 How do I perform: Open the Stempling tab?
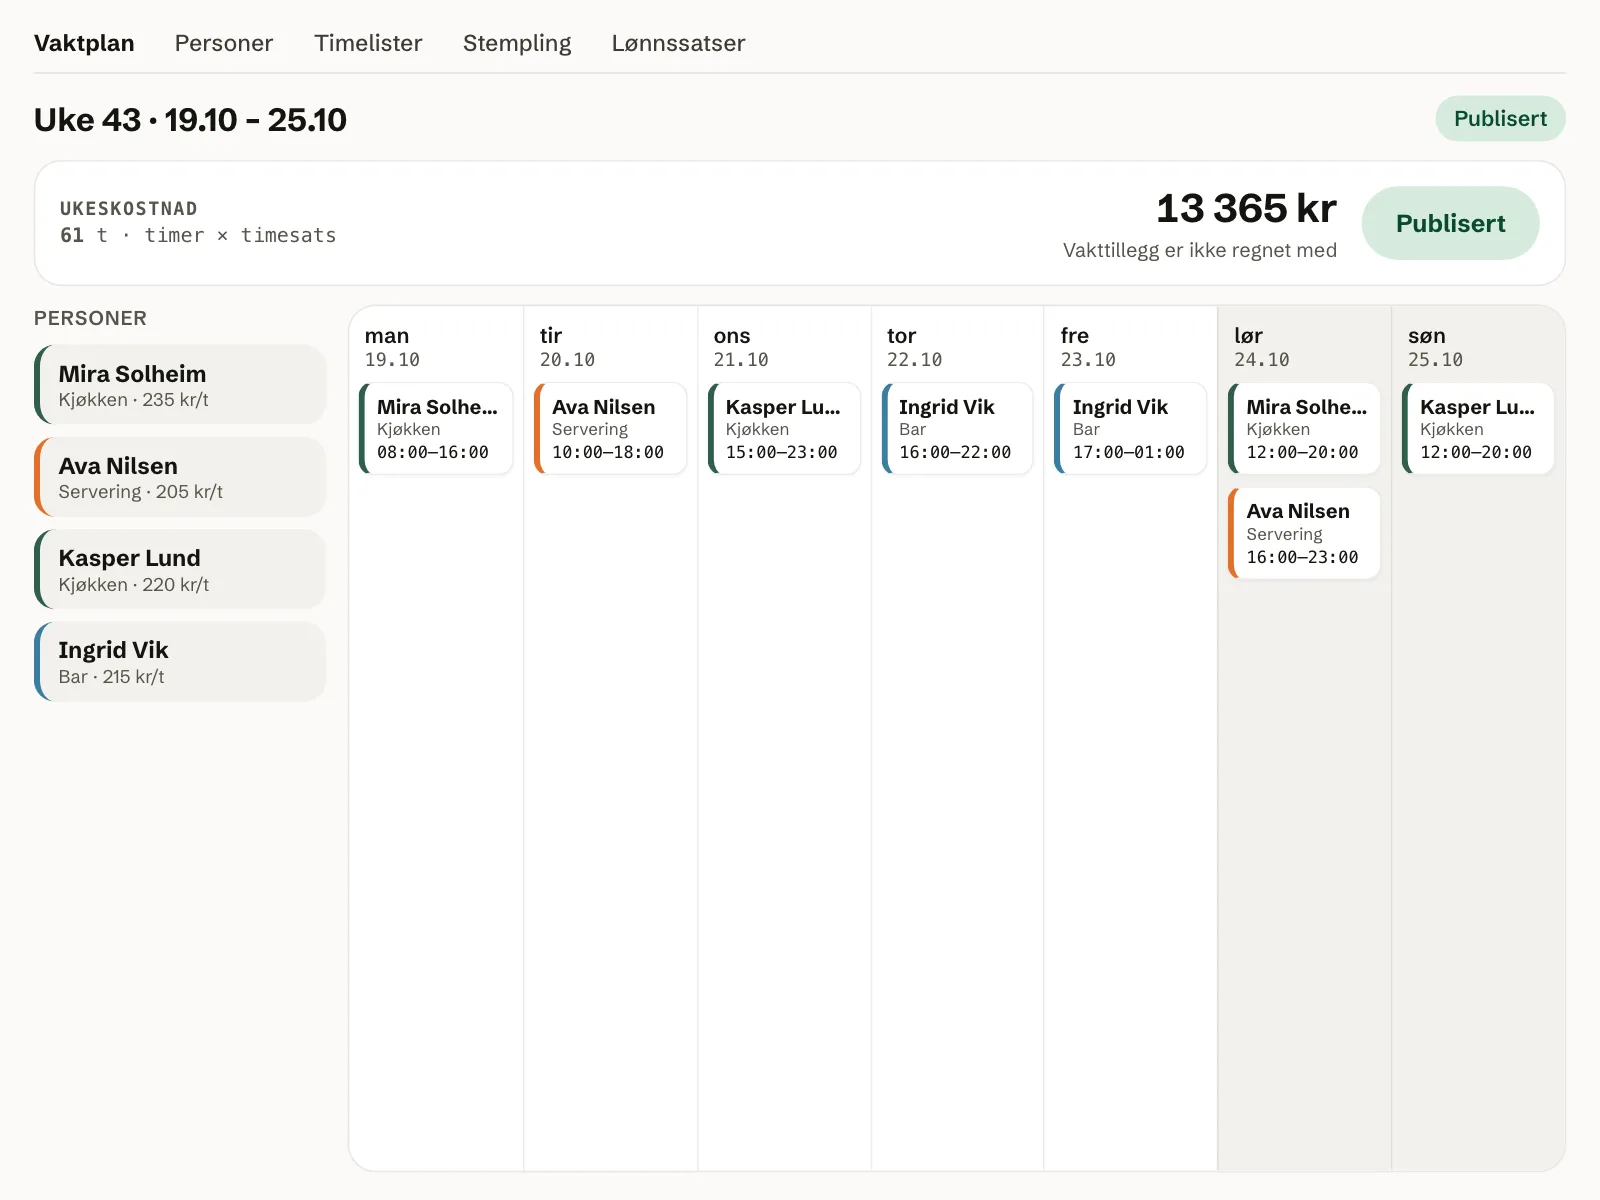point(517,43)
